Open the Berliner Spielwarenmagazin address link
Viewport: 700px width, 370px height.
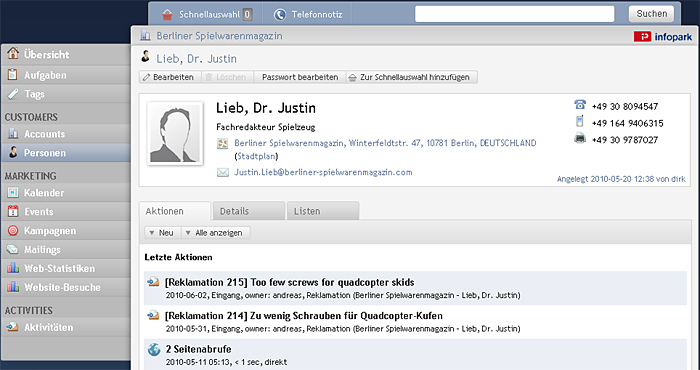385,143
